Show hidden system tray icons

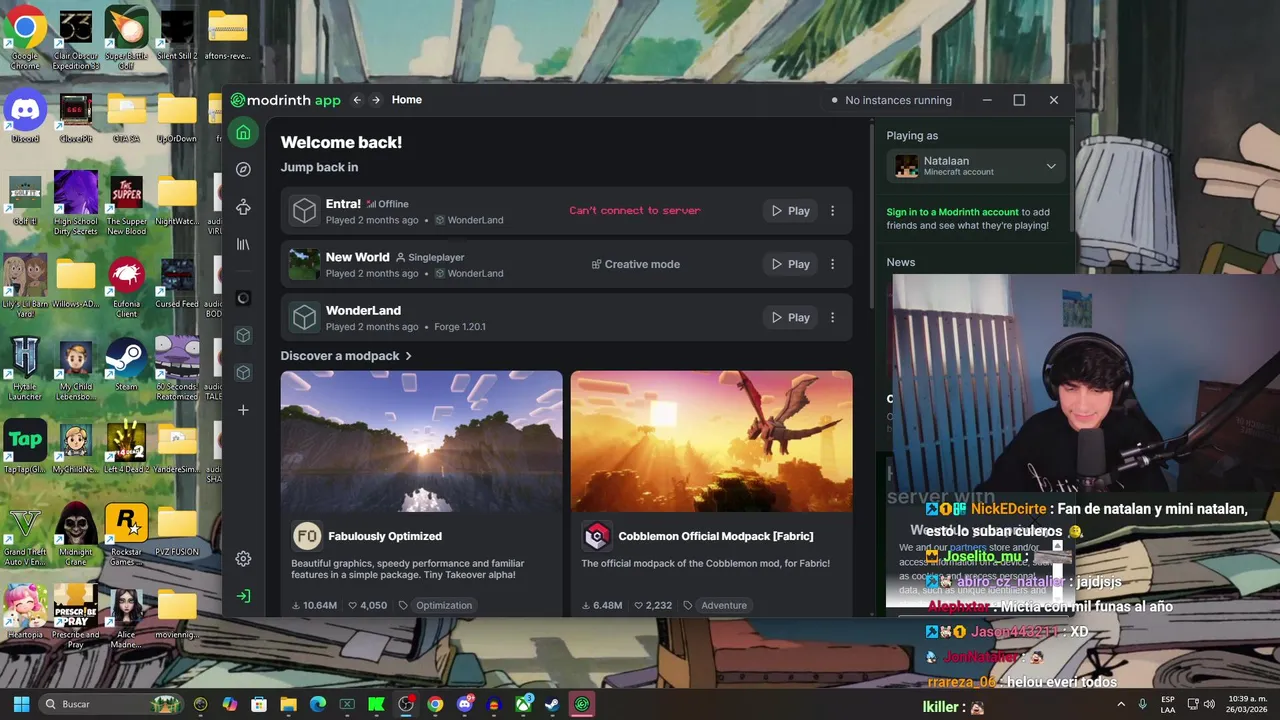tap(1120, 704)
